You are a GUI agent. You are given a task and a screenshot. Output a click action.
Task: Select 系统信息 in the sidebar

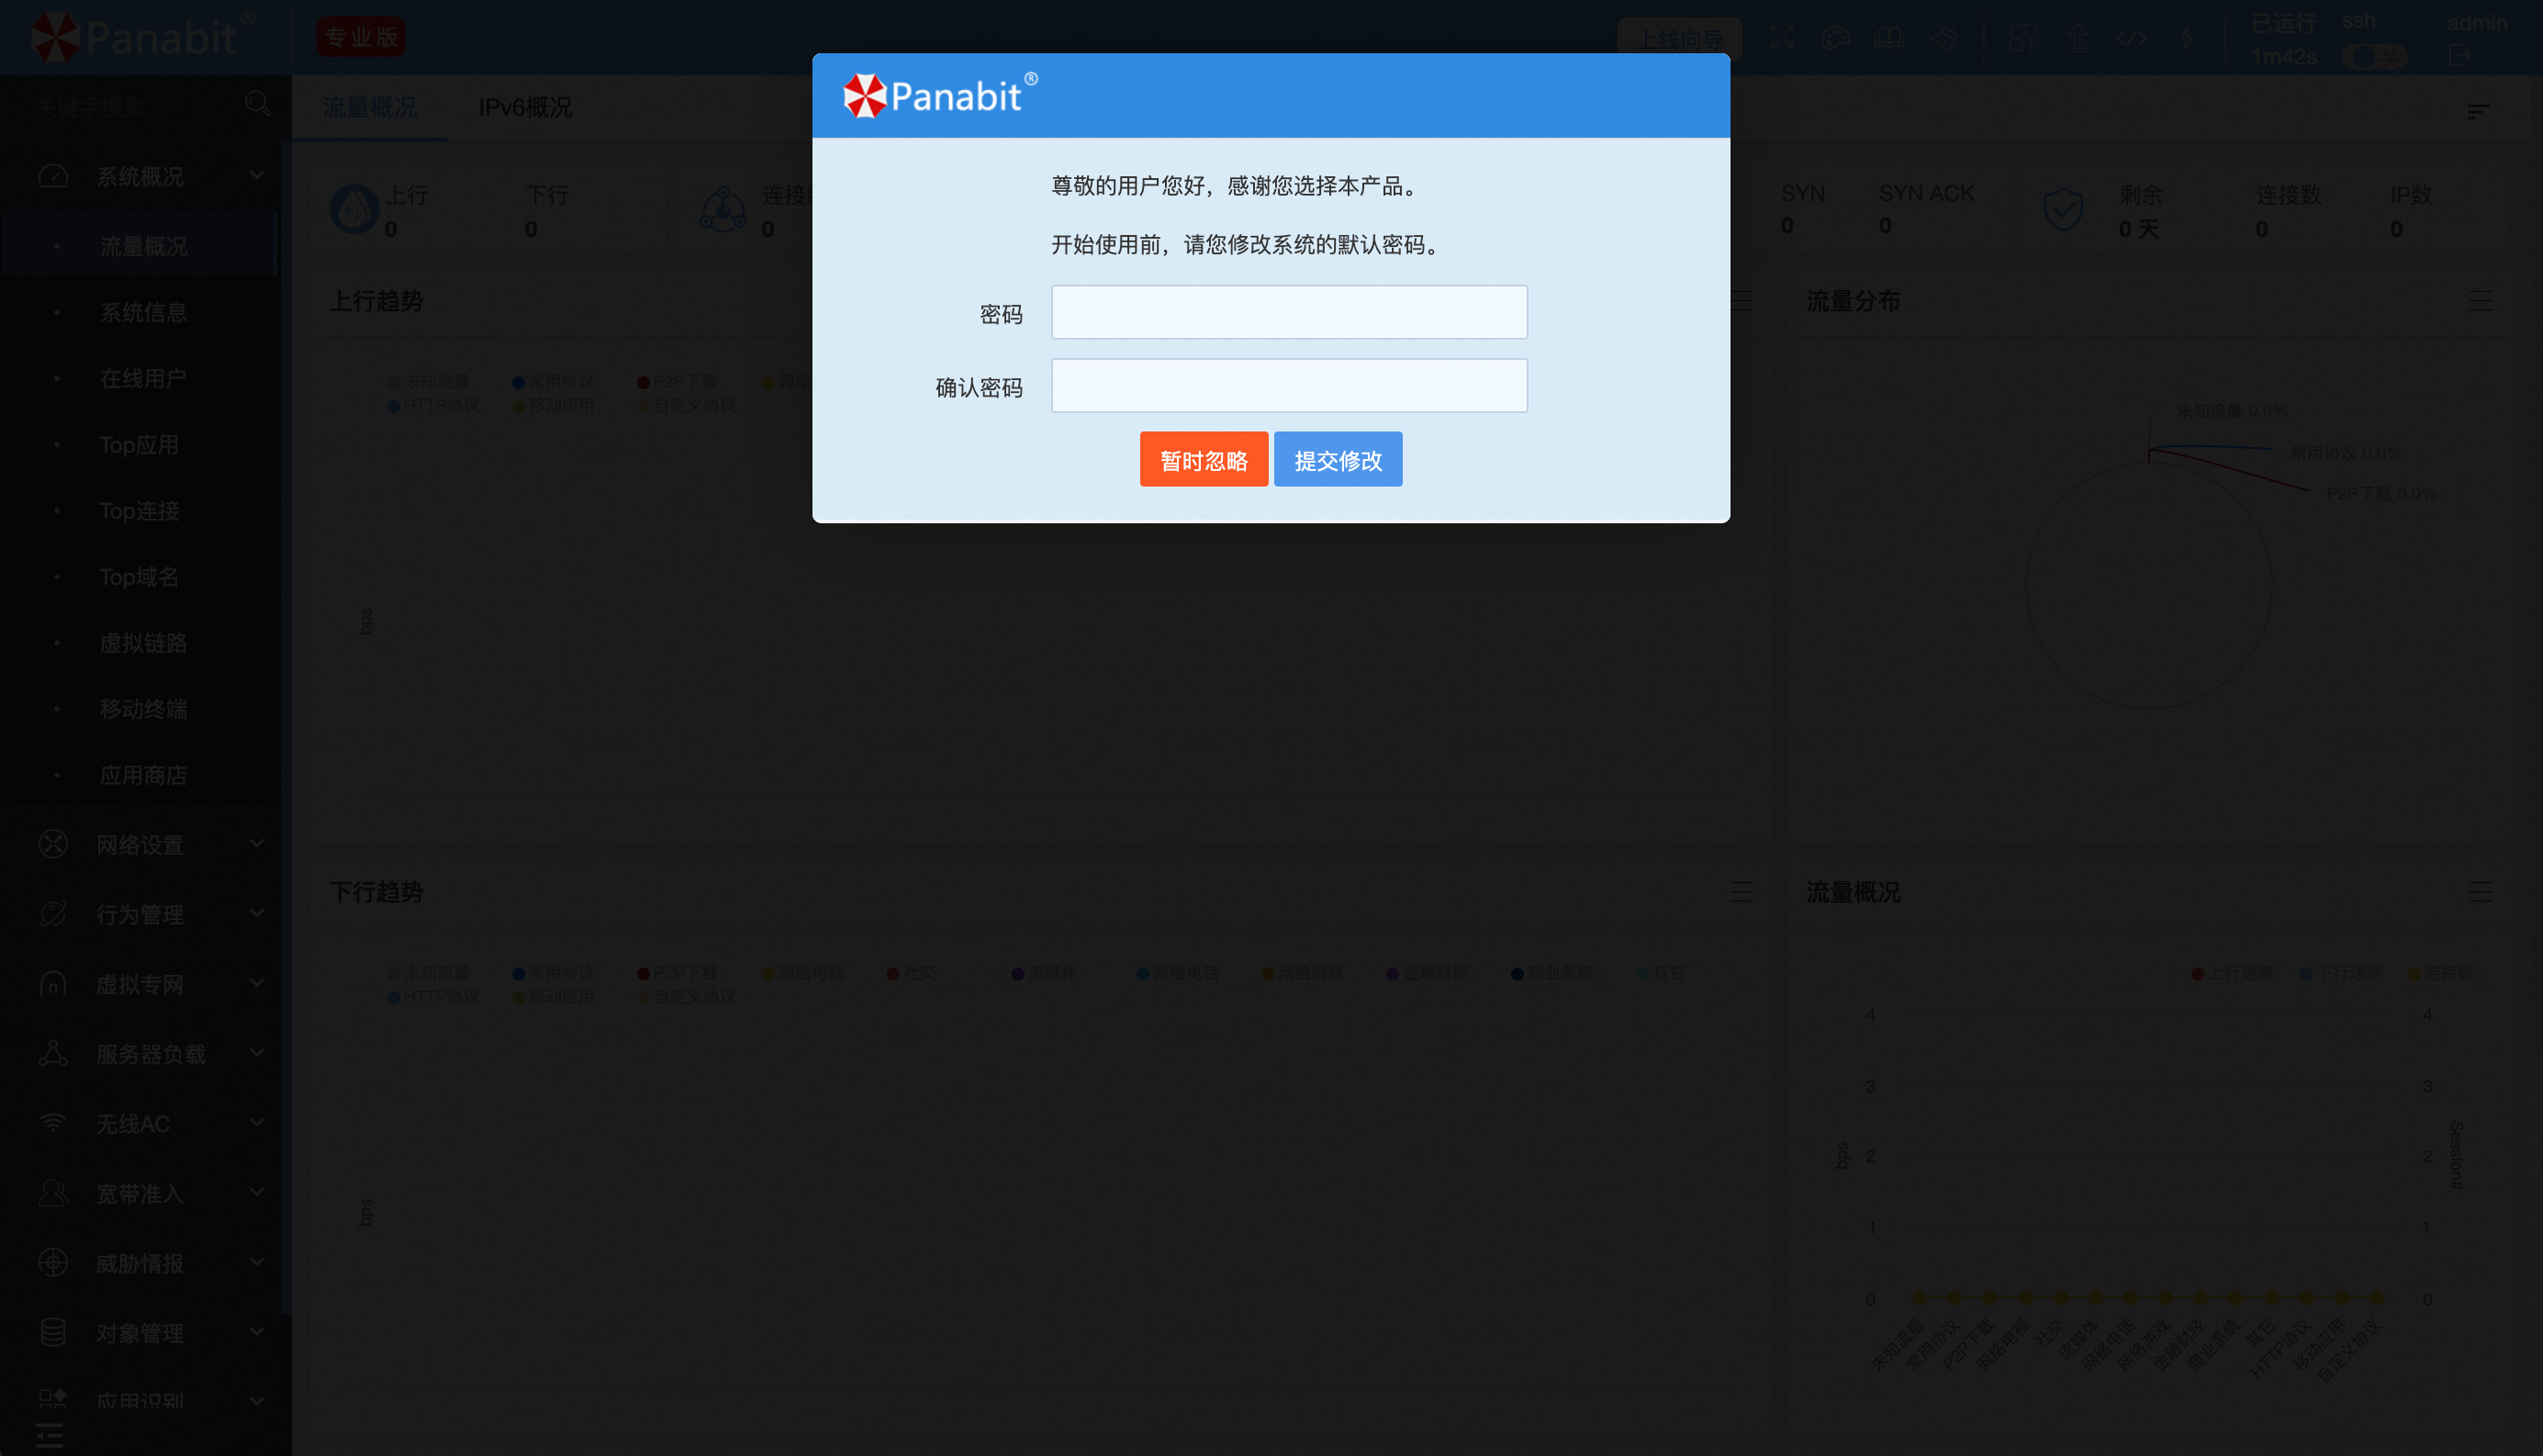coord(143,312)
